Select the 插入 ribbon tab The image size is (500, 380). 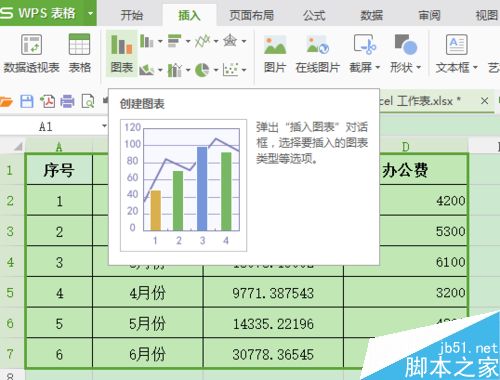(x=189, y=15)
